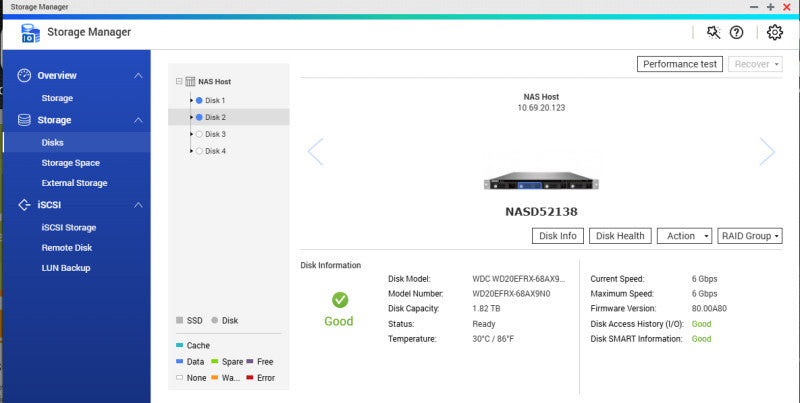Click the IP address 10.69.20.123
The image size is (800, 403).
(x=541, y=108)
